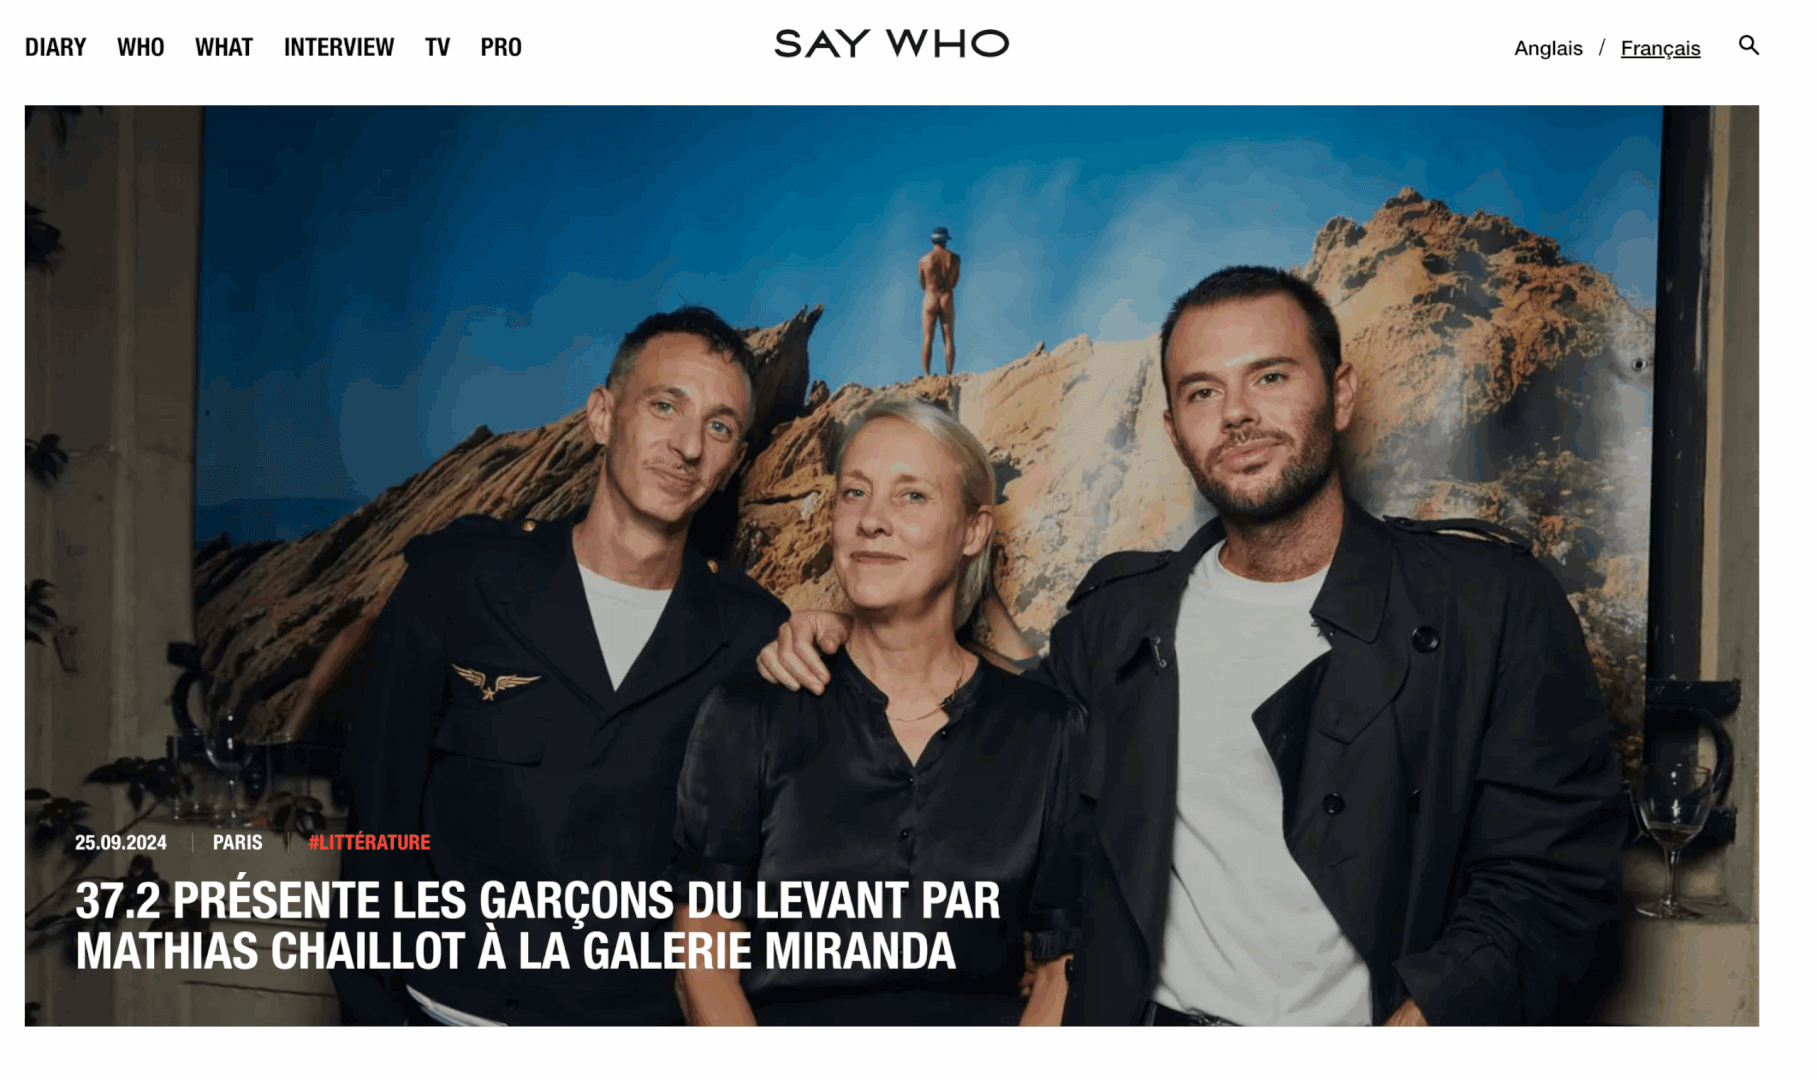Viewport: 1817px width, 1080px height.
Task: Open the WHAT section
Action: [224, 47]
